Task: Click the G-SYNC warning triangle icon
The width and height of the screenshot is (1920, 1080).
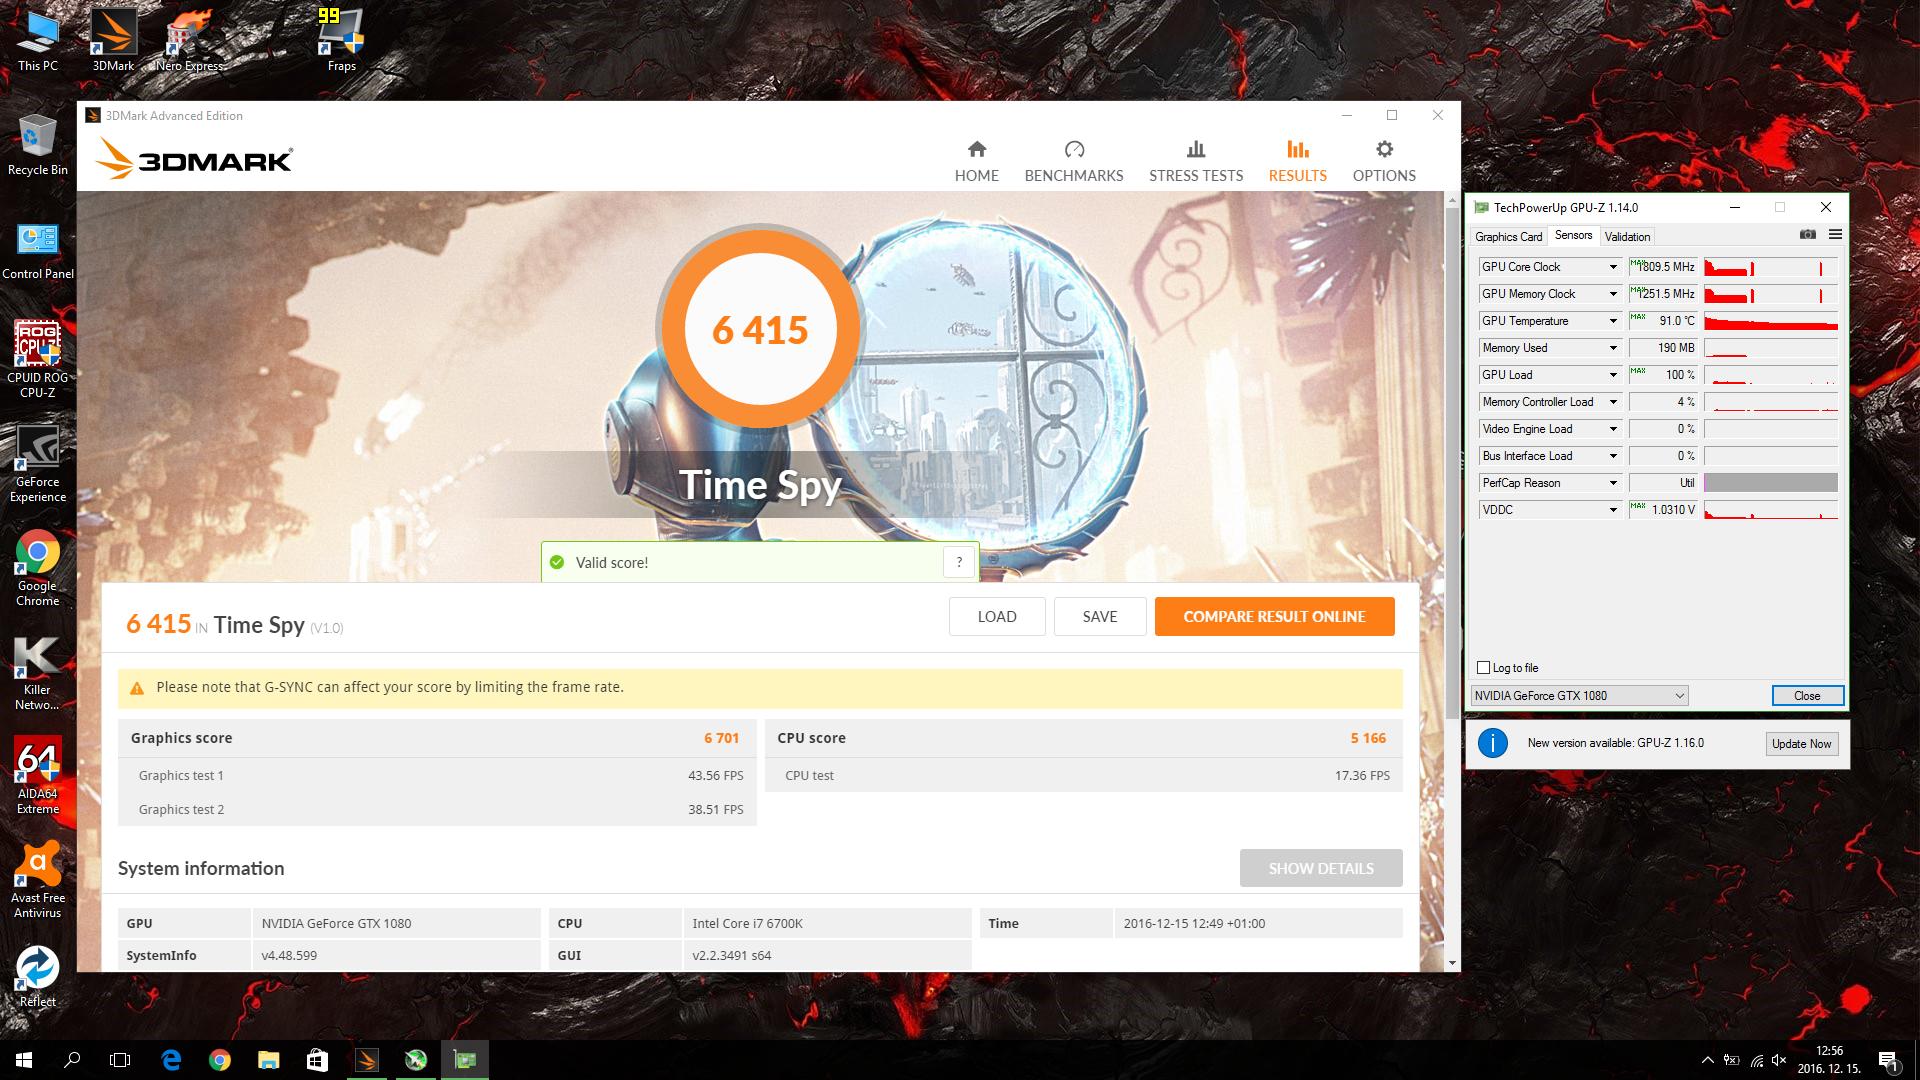Action: click(137, 688)
